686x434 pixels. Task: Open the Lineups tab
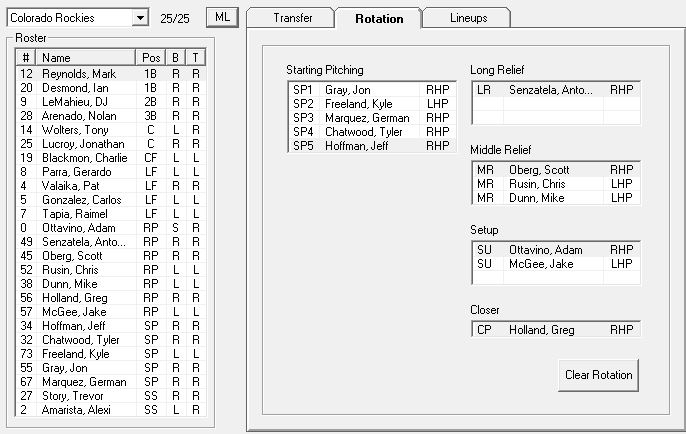tap(468, 18)
